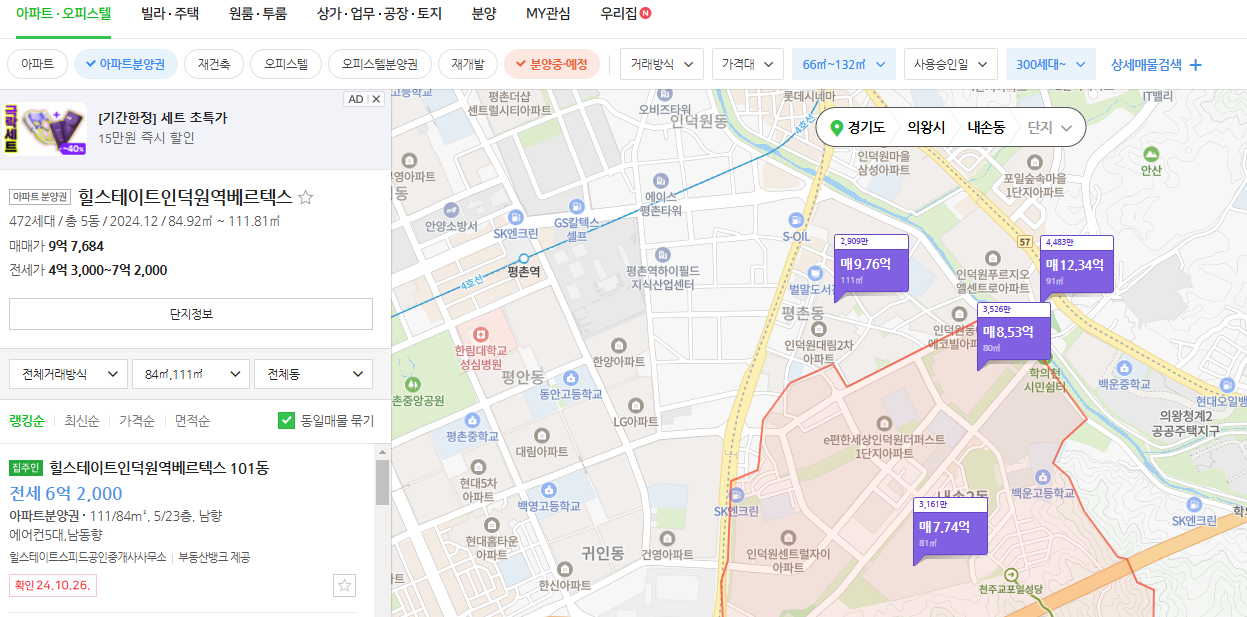This screenshot has height=617, width=1247.
Task: Click the green location pin beside 경기도
Action: click(837, 128)
